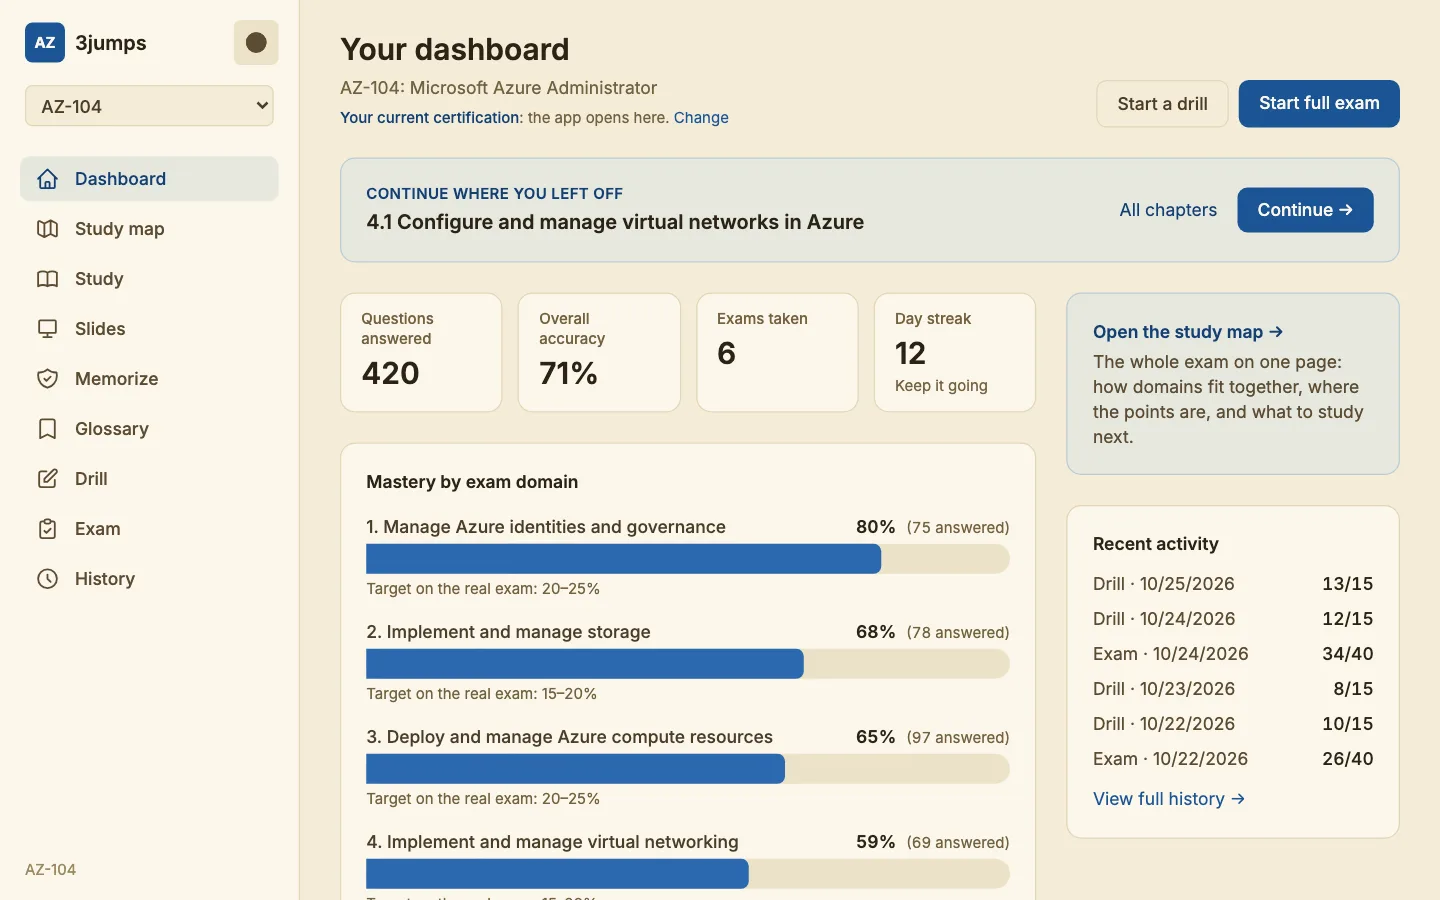Click the compute resources progress bar
1440x900 pixels.
pos(688,769)
